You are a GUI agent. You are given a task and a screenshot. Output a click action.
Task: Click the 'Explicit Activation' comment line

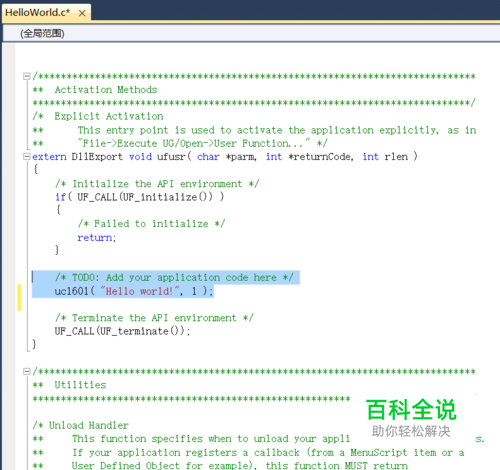(109, 116)
